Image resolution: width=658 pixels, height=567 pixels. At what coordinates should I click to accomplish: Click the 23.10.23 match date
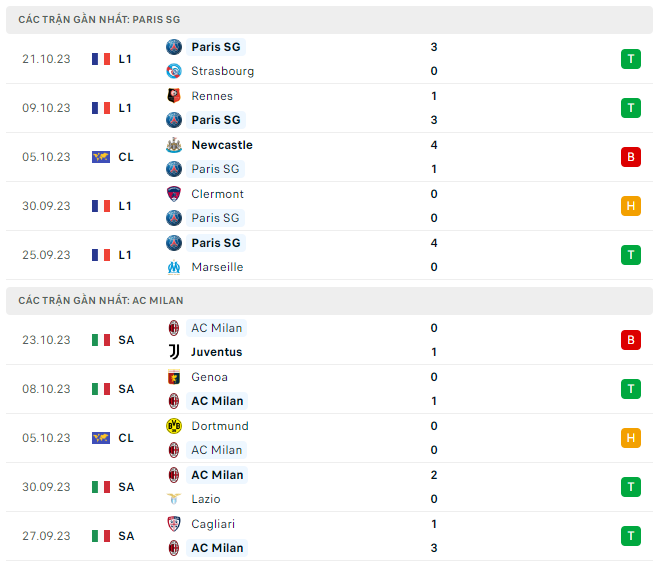(x=46, y=340)
